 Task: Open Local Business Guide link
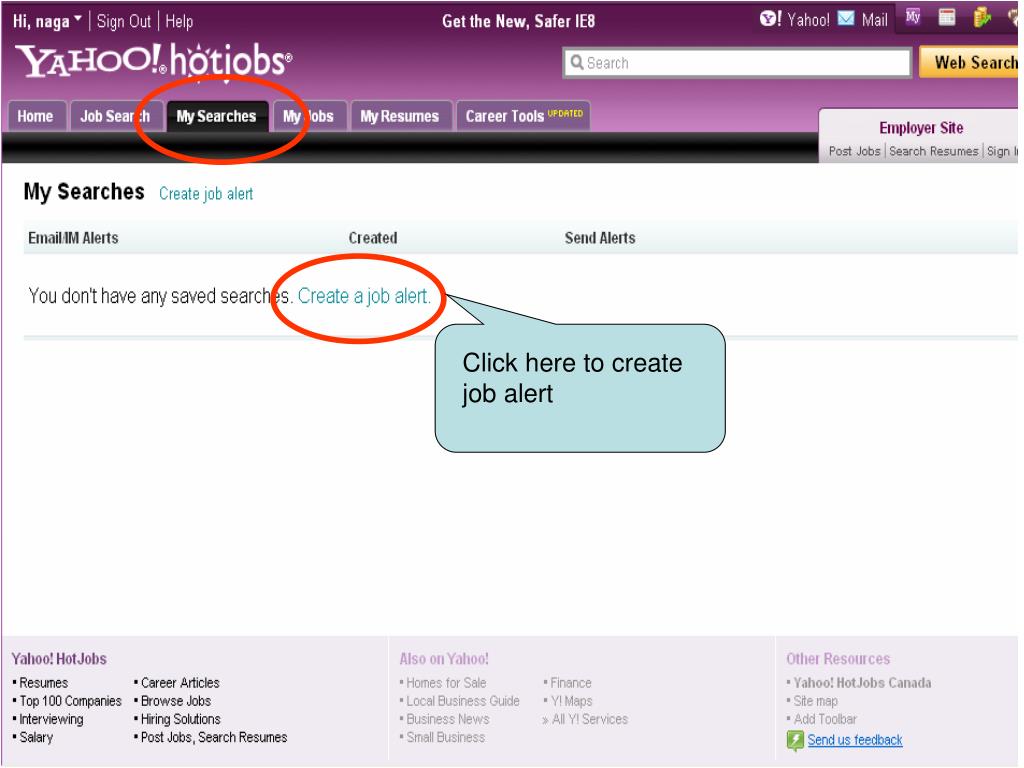coord(463,701)
